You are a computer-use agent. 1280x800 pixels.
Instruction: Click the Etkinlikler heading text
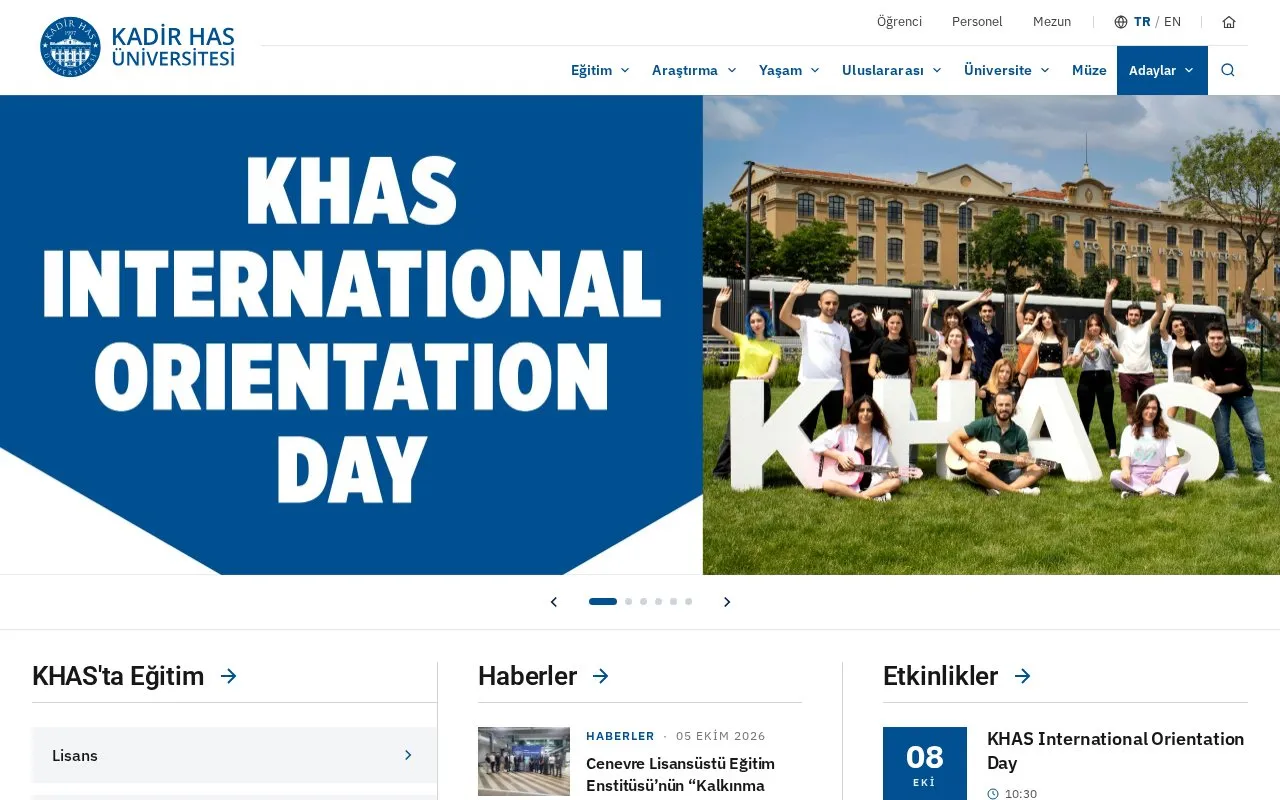click(x=940, y=676)
